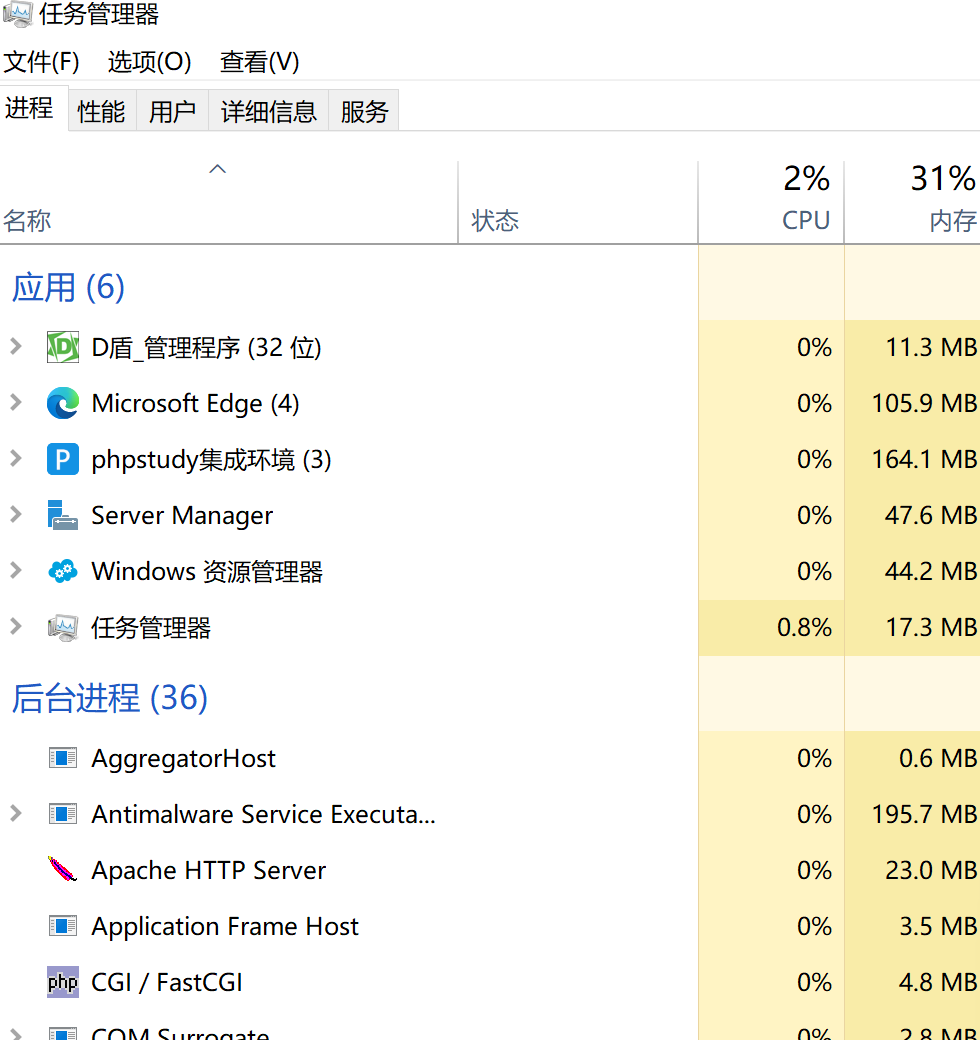Switch to the 用户 tab
Image resolution: width=980 pixels, height=1040 pixels.
tap(172, 111)
